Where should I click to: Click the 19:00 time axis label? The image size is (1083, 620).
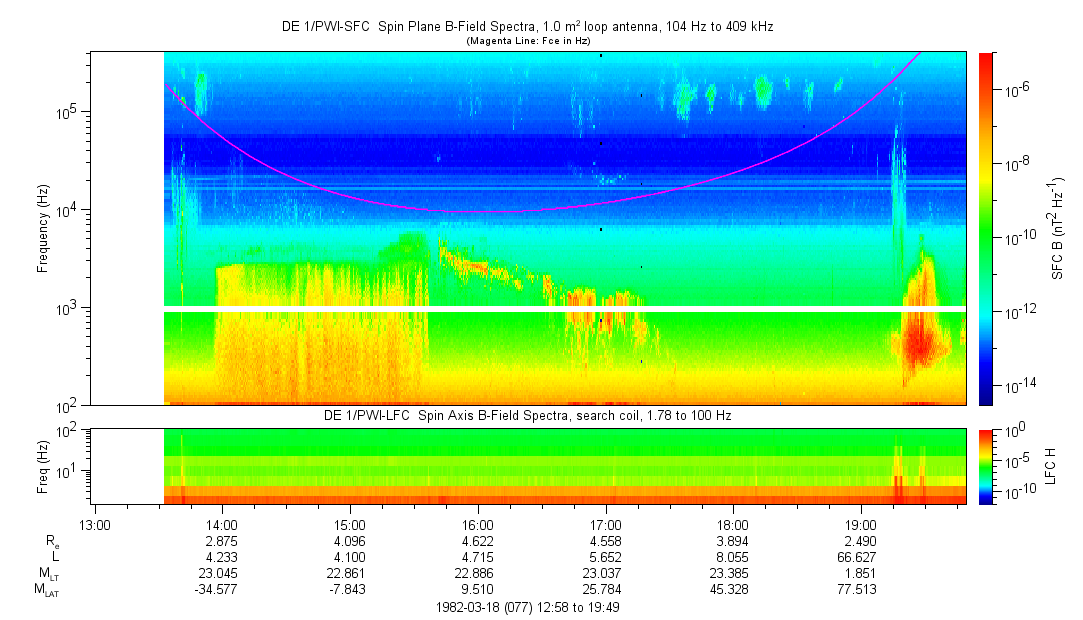[861, 524]
